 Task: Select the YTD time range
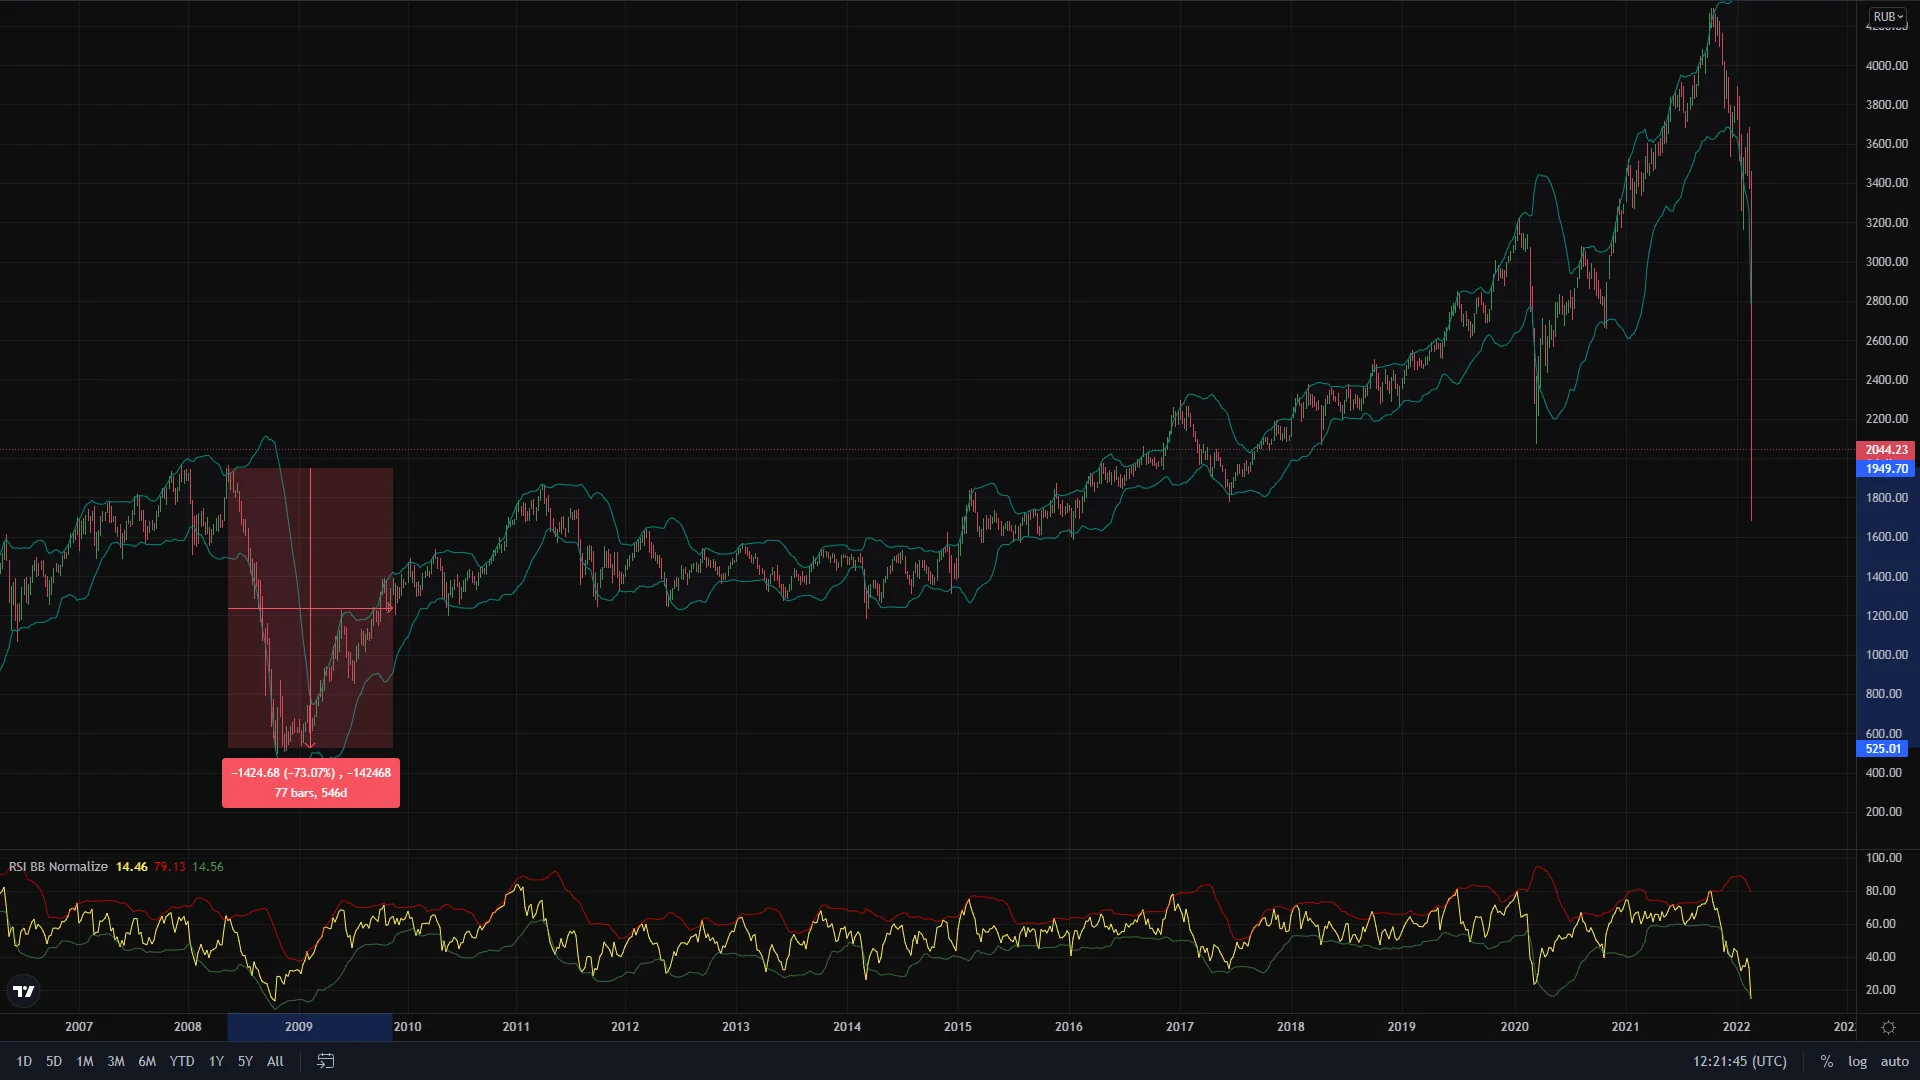[x=182, y=1061]
